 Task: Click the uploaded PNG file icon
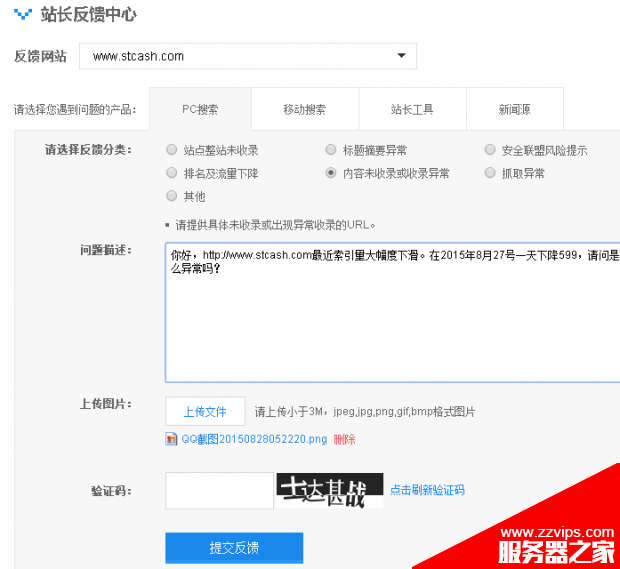click(x=171, y=439)
